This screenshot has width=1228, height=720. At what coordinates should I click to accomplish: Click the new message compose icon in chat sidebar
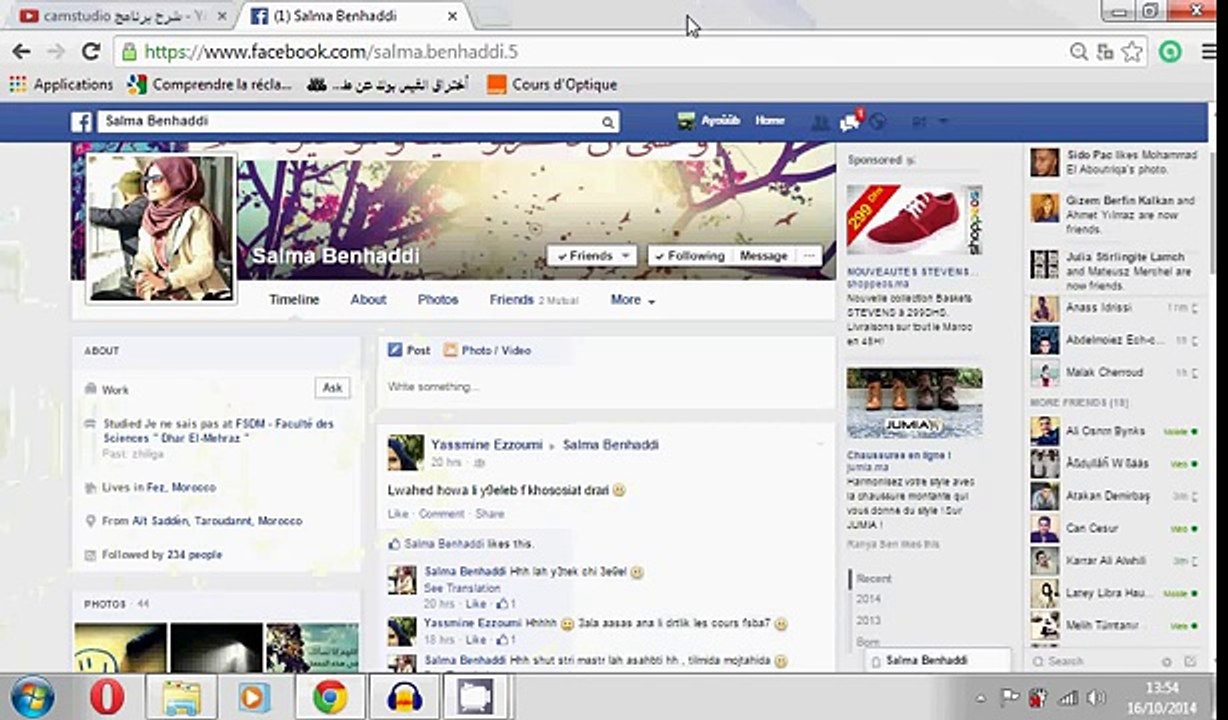click(x=1189, y=661)
